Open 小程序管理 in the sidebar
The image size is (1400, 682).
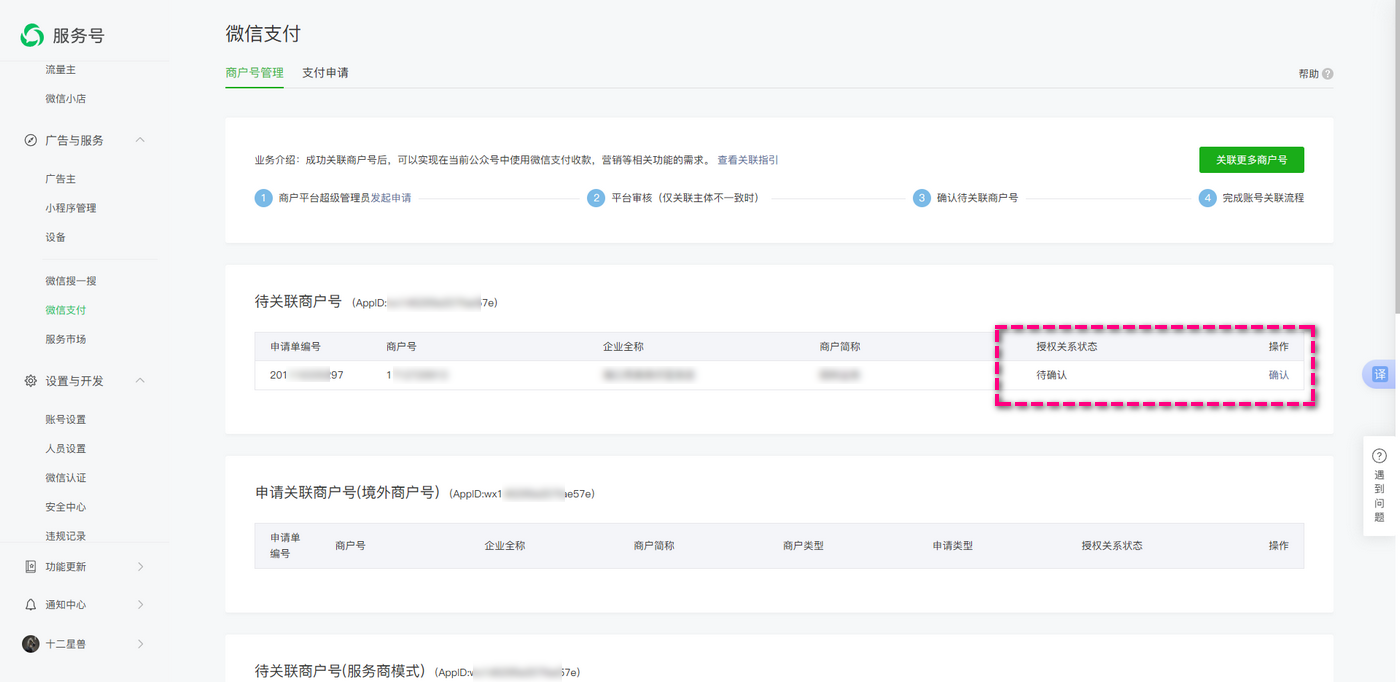[70, 208]
